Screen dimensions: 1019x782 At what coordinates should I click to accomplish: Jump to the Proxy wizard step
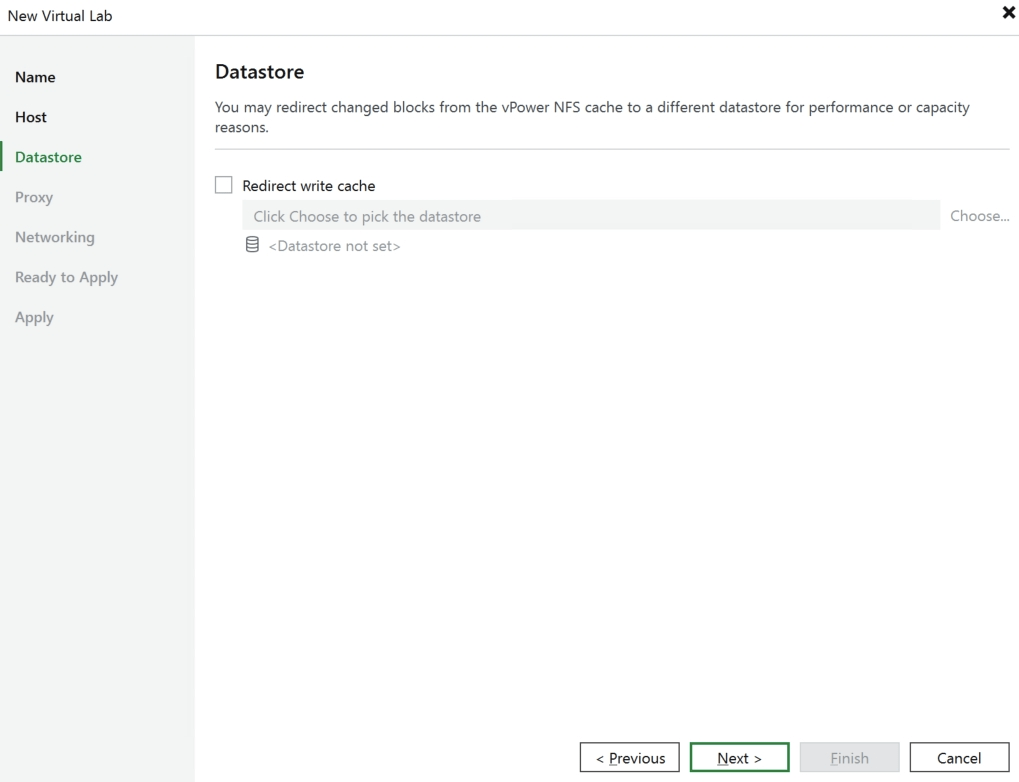[x=34, y=198]
